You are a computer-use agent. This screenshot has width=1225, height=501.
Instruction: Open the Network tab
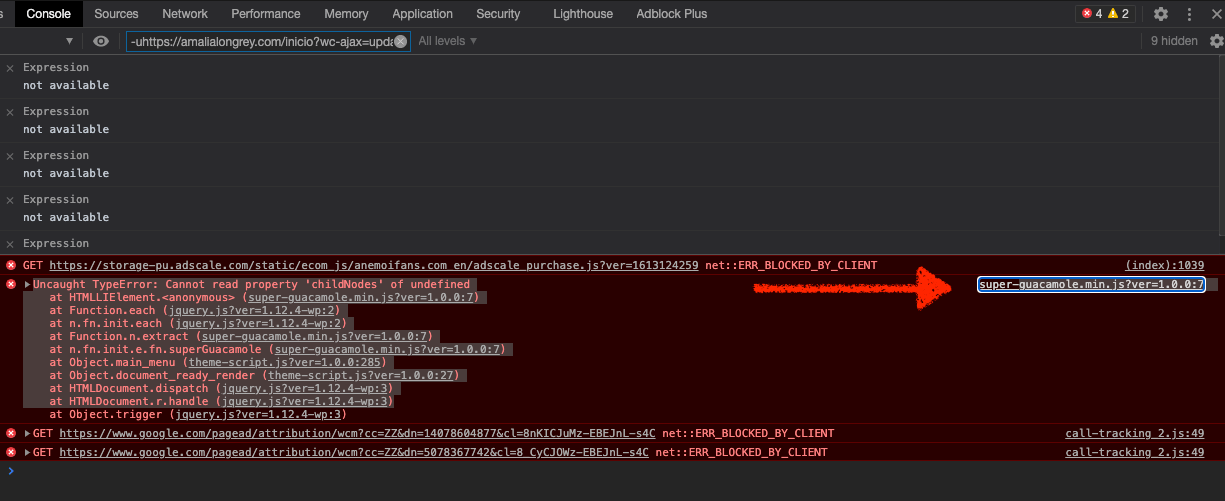coord(185,14)
